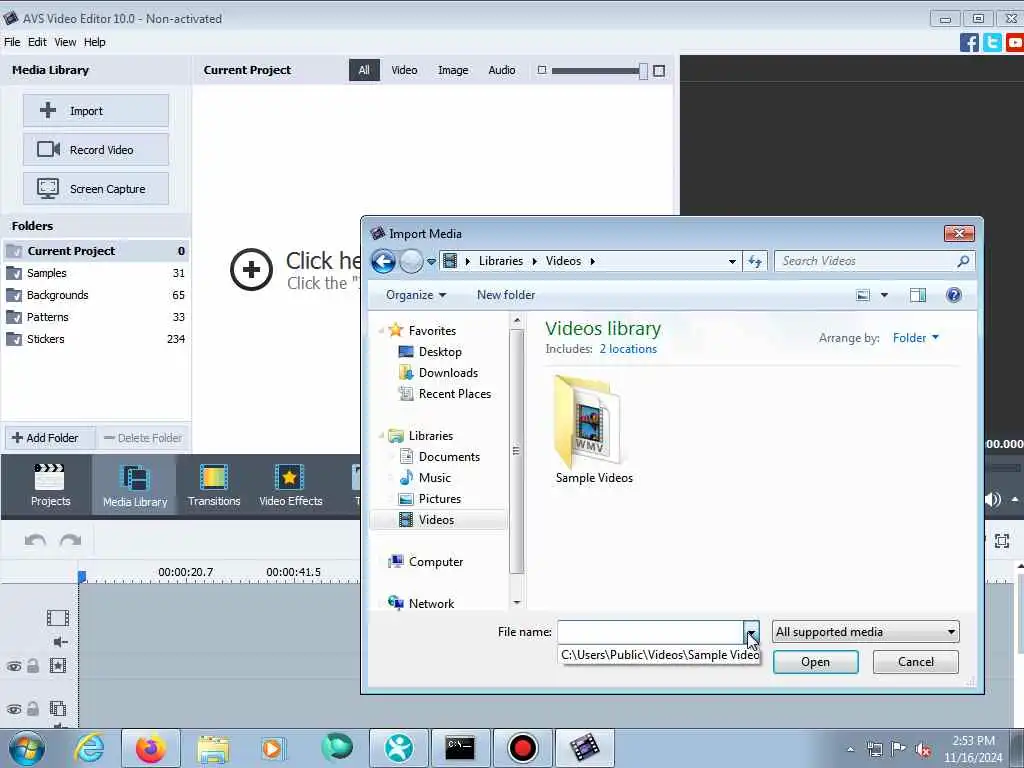This screenshot has width=1024, height=768.
Task: Click the Change your view icon
Action: (863, 295)
